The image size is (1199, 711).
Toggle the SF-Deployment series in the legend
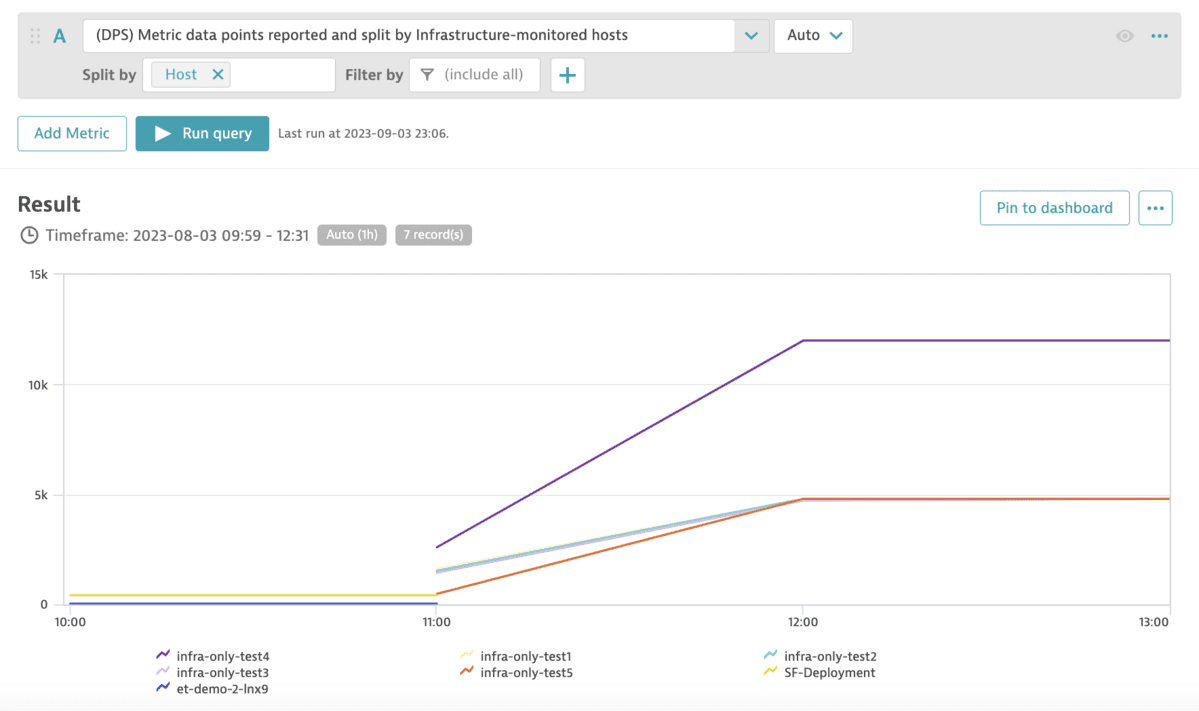[830, 672]
